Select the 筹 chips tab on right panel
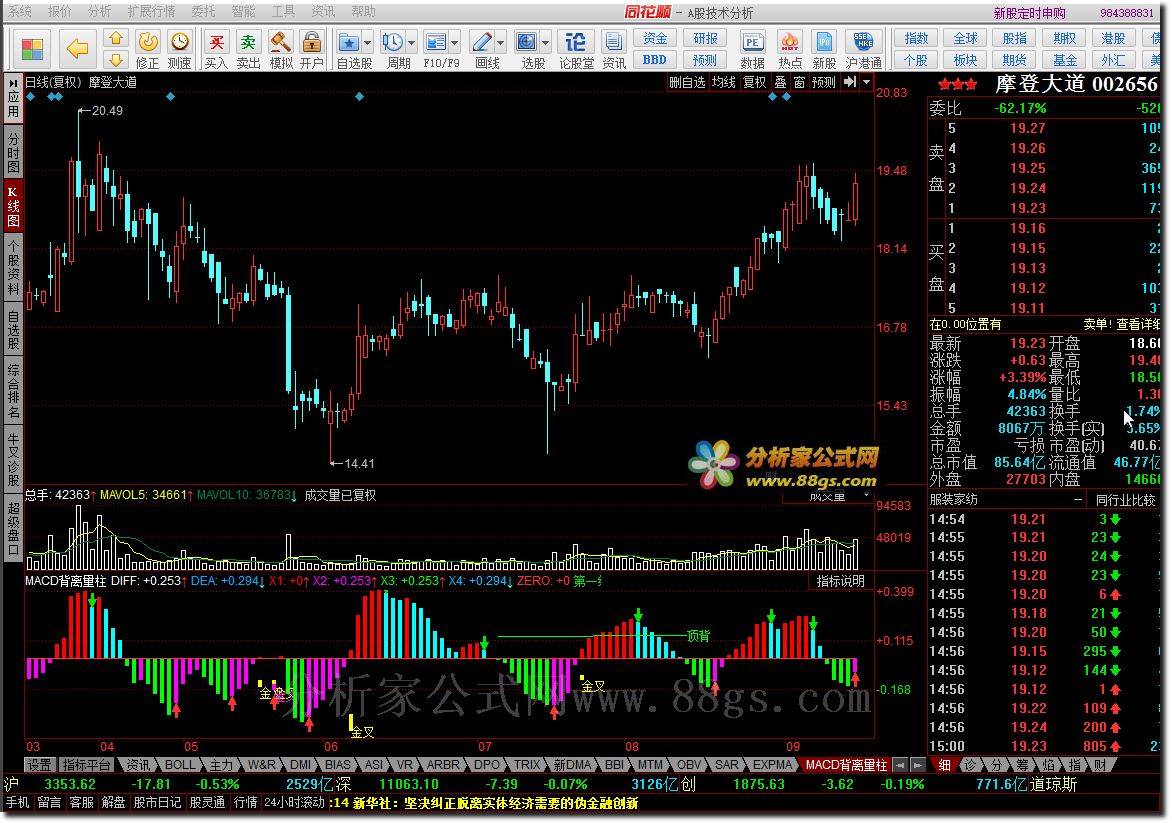The image size is (1172, 823). coord(1022,765)
